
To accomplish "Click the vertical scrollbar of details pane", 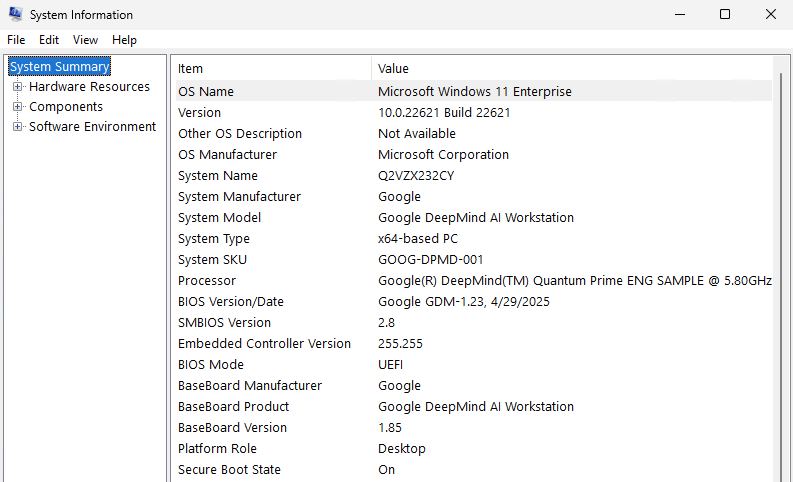I will pos(781,273).
